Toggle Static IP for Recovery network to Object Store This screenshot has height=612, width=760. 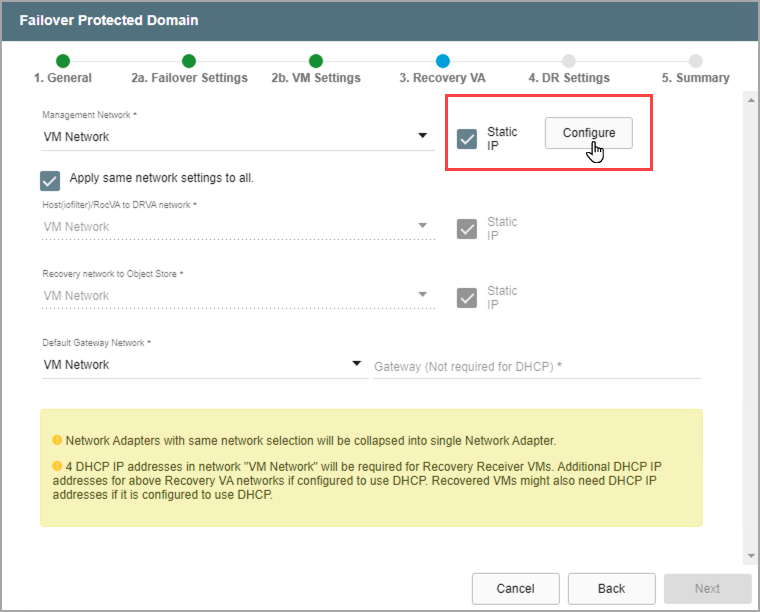click(467, 298)
